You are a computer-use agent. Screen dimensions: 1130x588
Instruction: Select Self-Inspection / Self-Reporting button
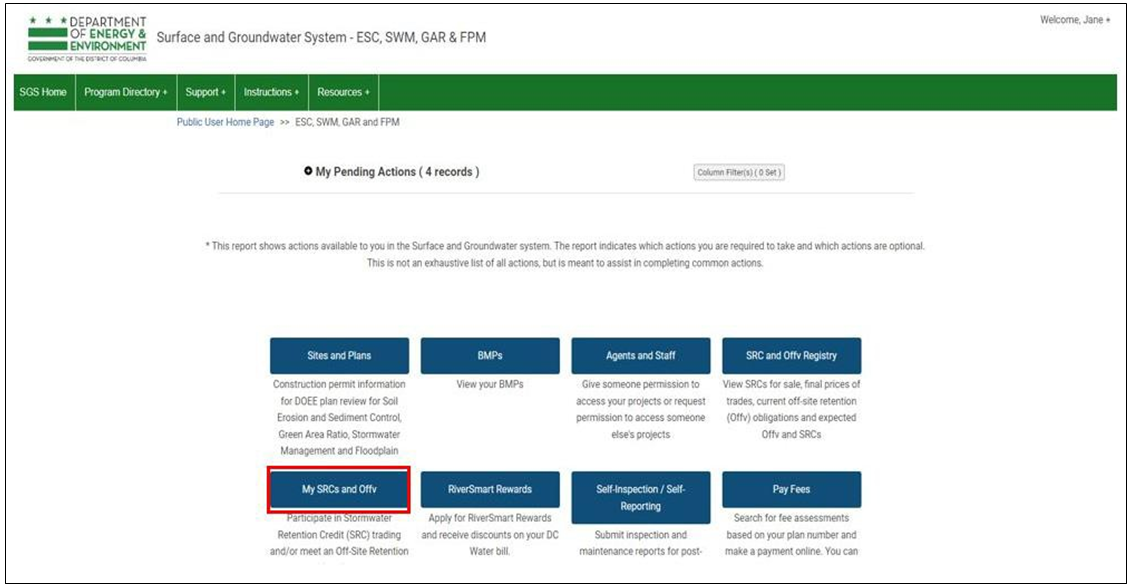pos(641,497)
